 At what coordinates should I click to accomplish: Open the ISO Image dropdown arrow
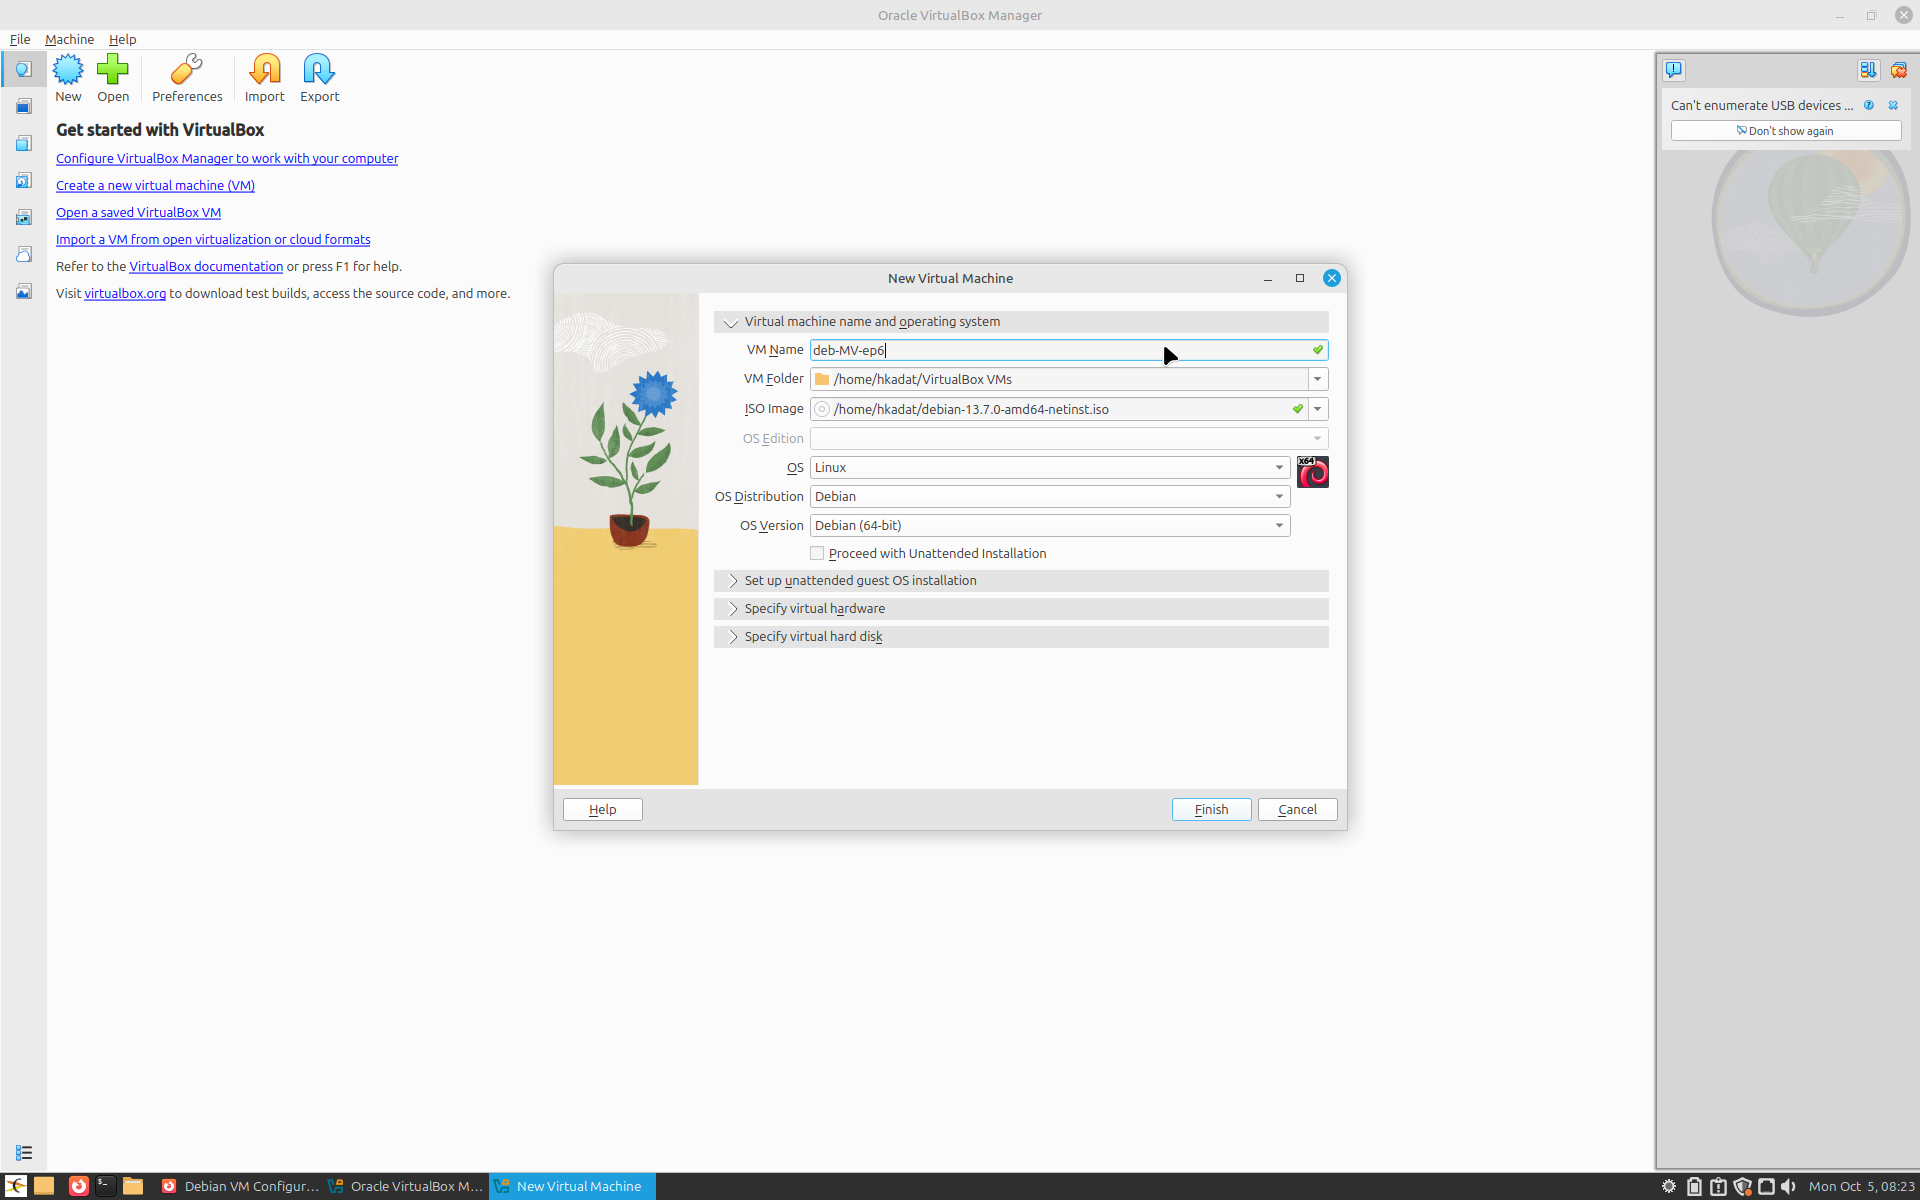pyautogui.click(x=1318, y=409)
